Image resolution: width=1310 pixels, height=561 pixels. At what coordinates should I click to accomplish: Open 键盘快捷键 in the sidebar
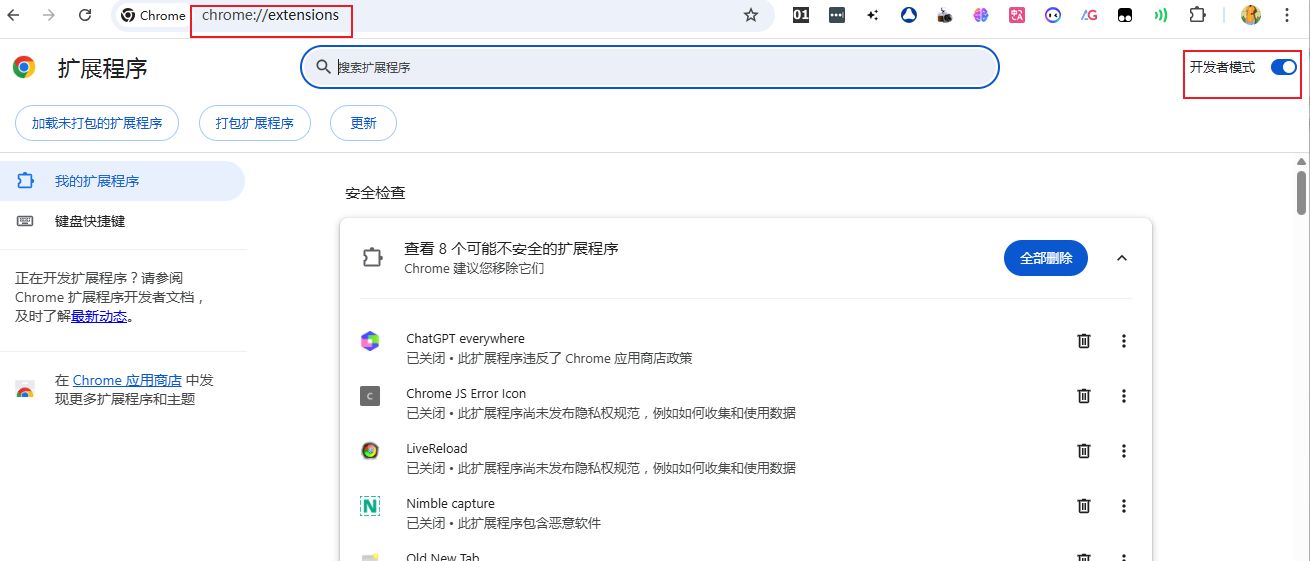[90, 221]
